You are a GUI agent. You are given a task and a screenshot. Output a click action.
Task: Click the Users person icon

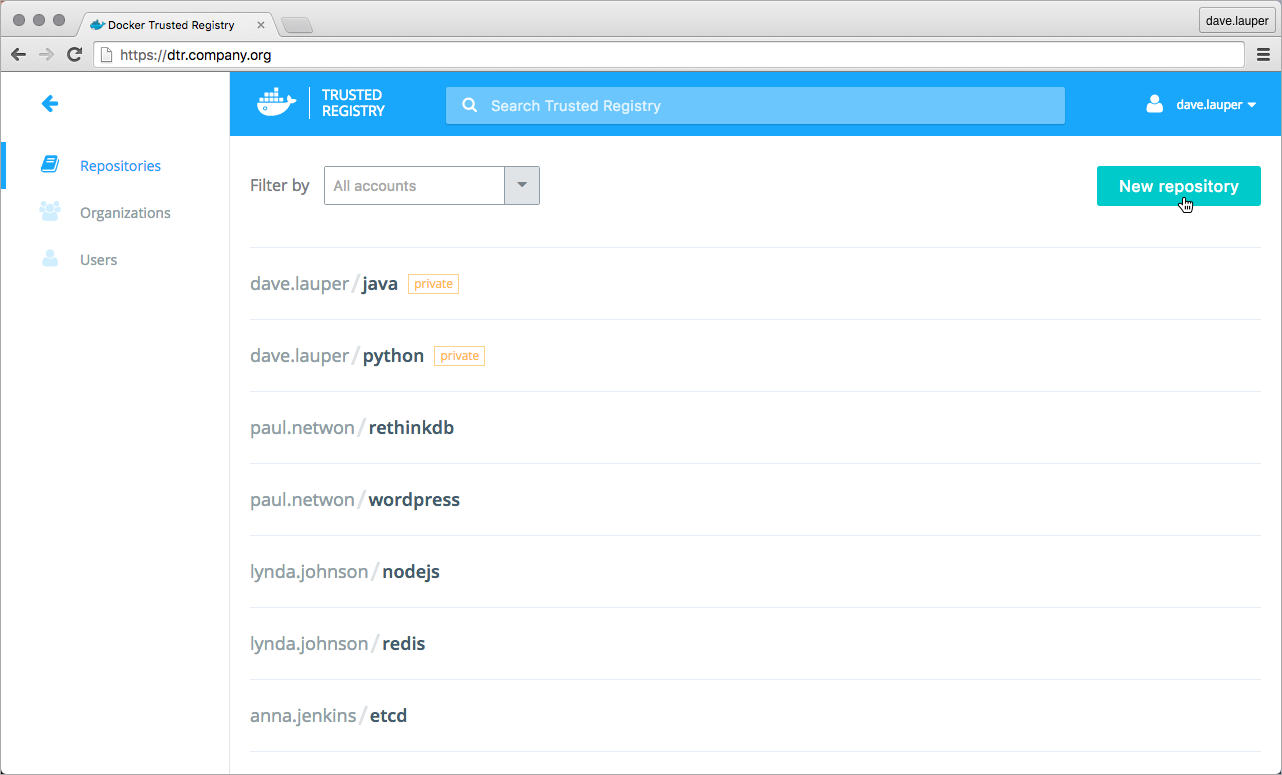click(50, 259)
